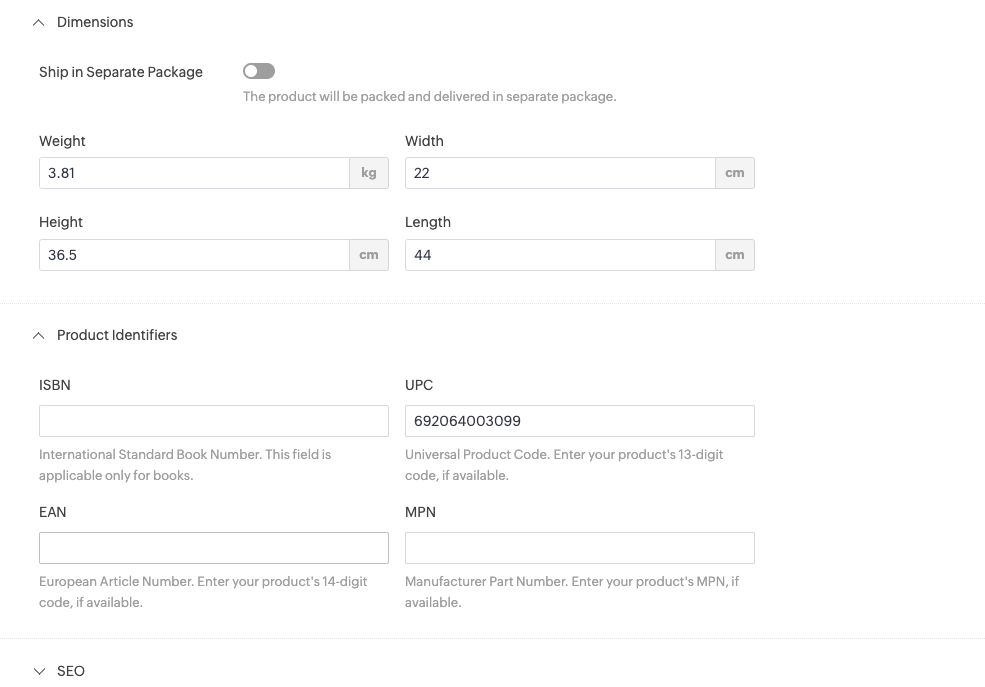Click the Ship in Separate Package label

(x=121, y=72)
